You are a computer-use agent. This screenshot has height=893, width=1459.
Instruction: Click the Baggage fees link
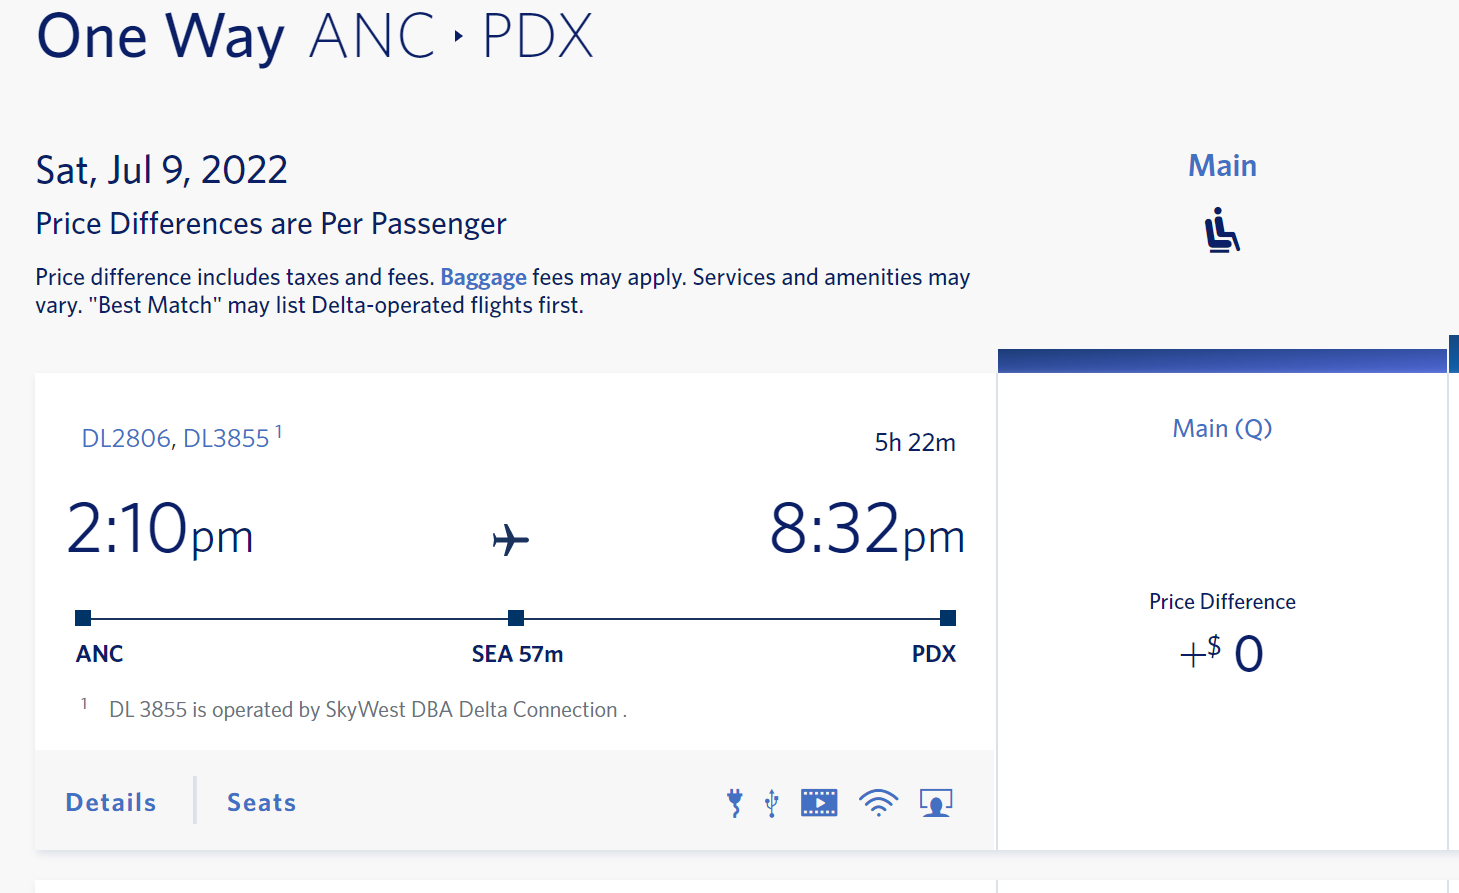tap(483, 277)
